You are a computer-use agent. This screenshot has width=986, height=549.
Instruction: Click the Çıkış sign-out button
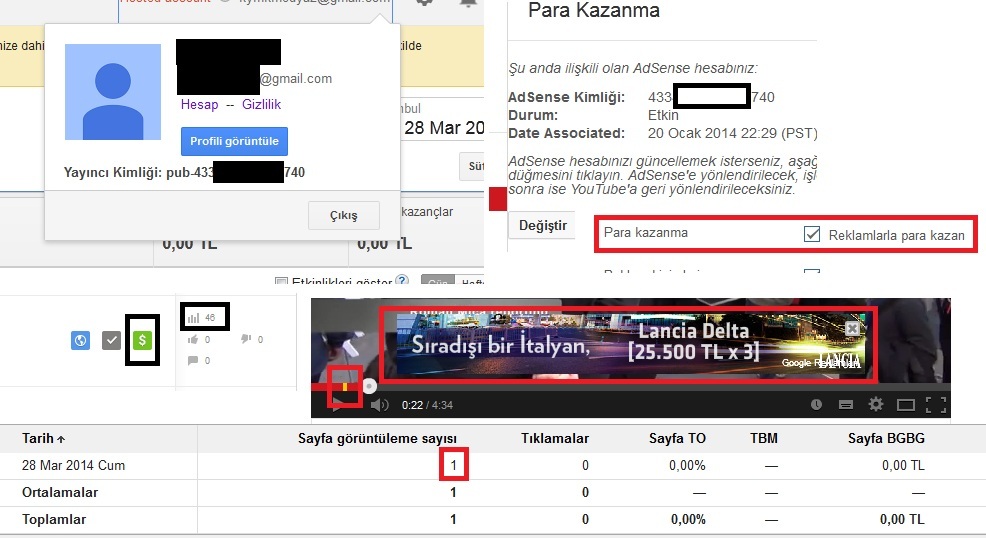(343, 216)
